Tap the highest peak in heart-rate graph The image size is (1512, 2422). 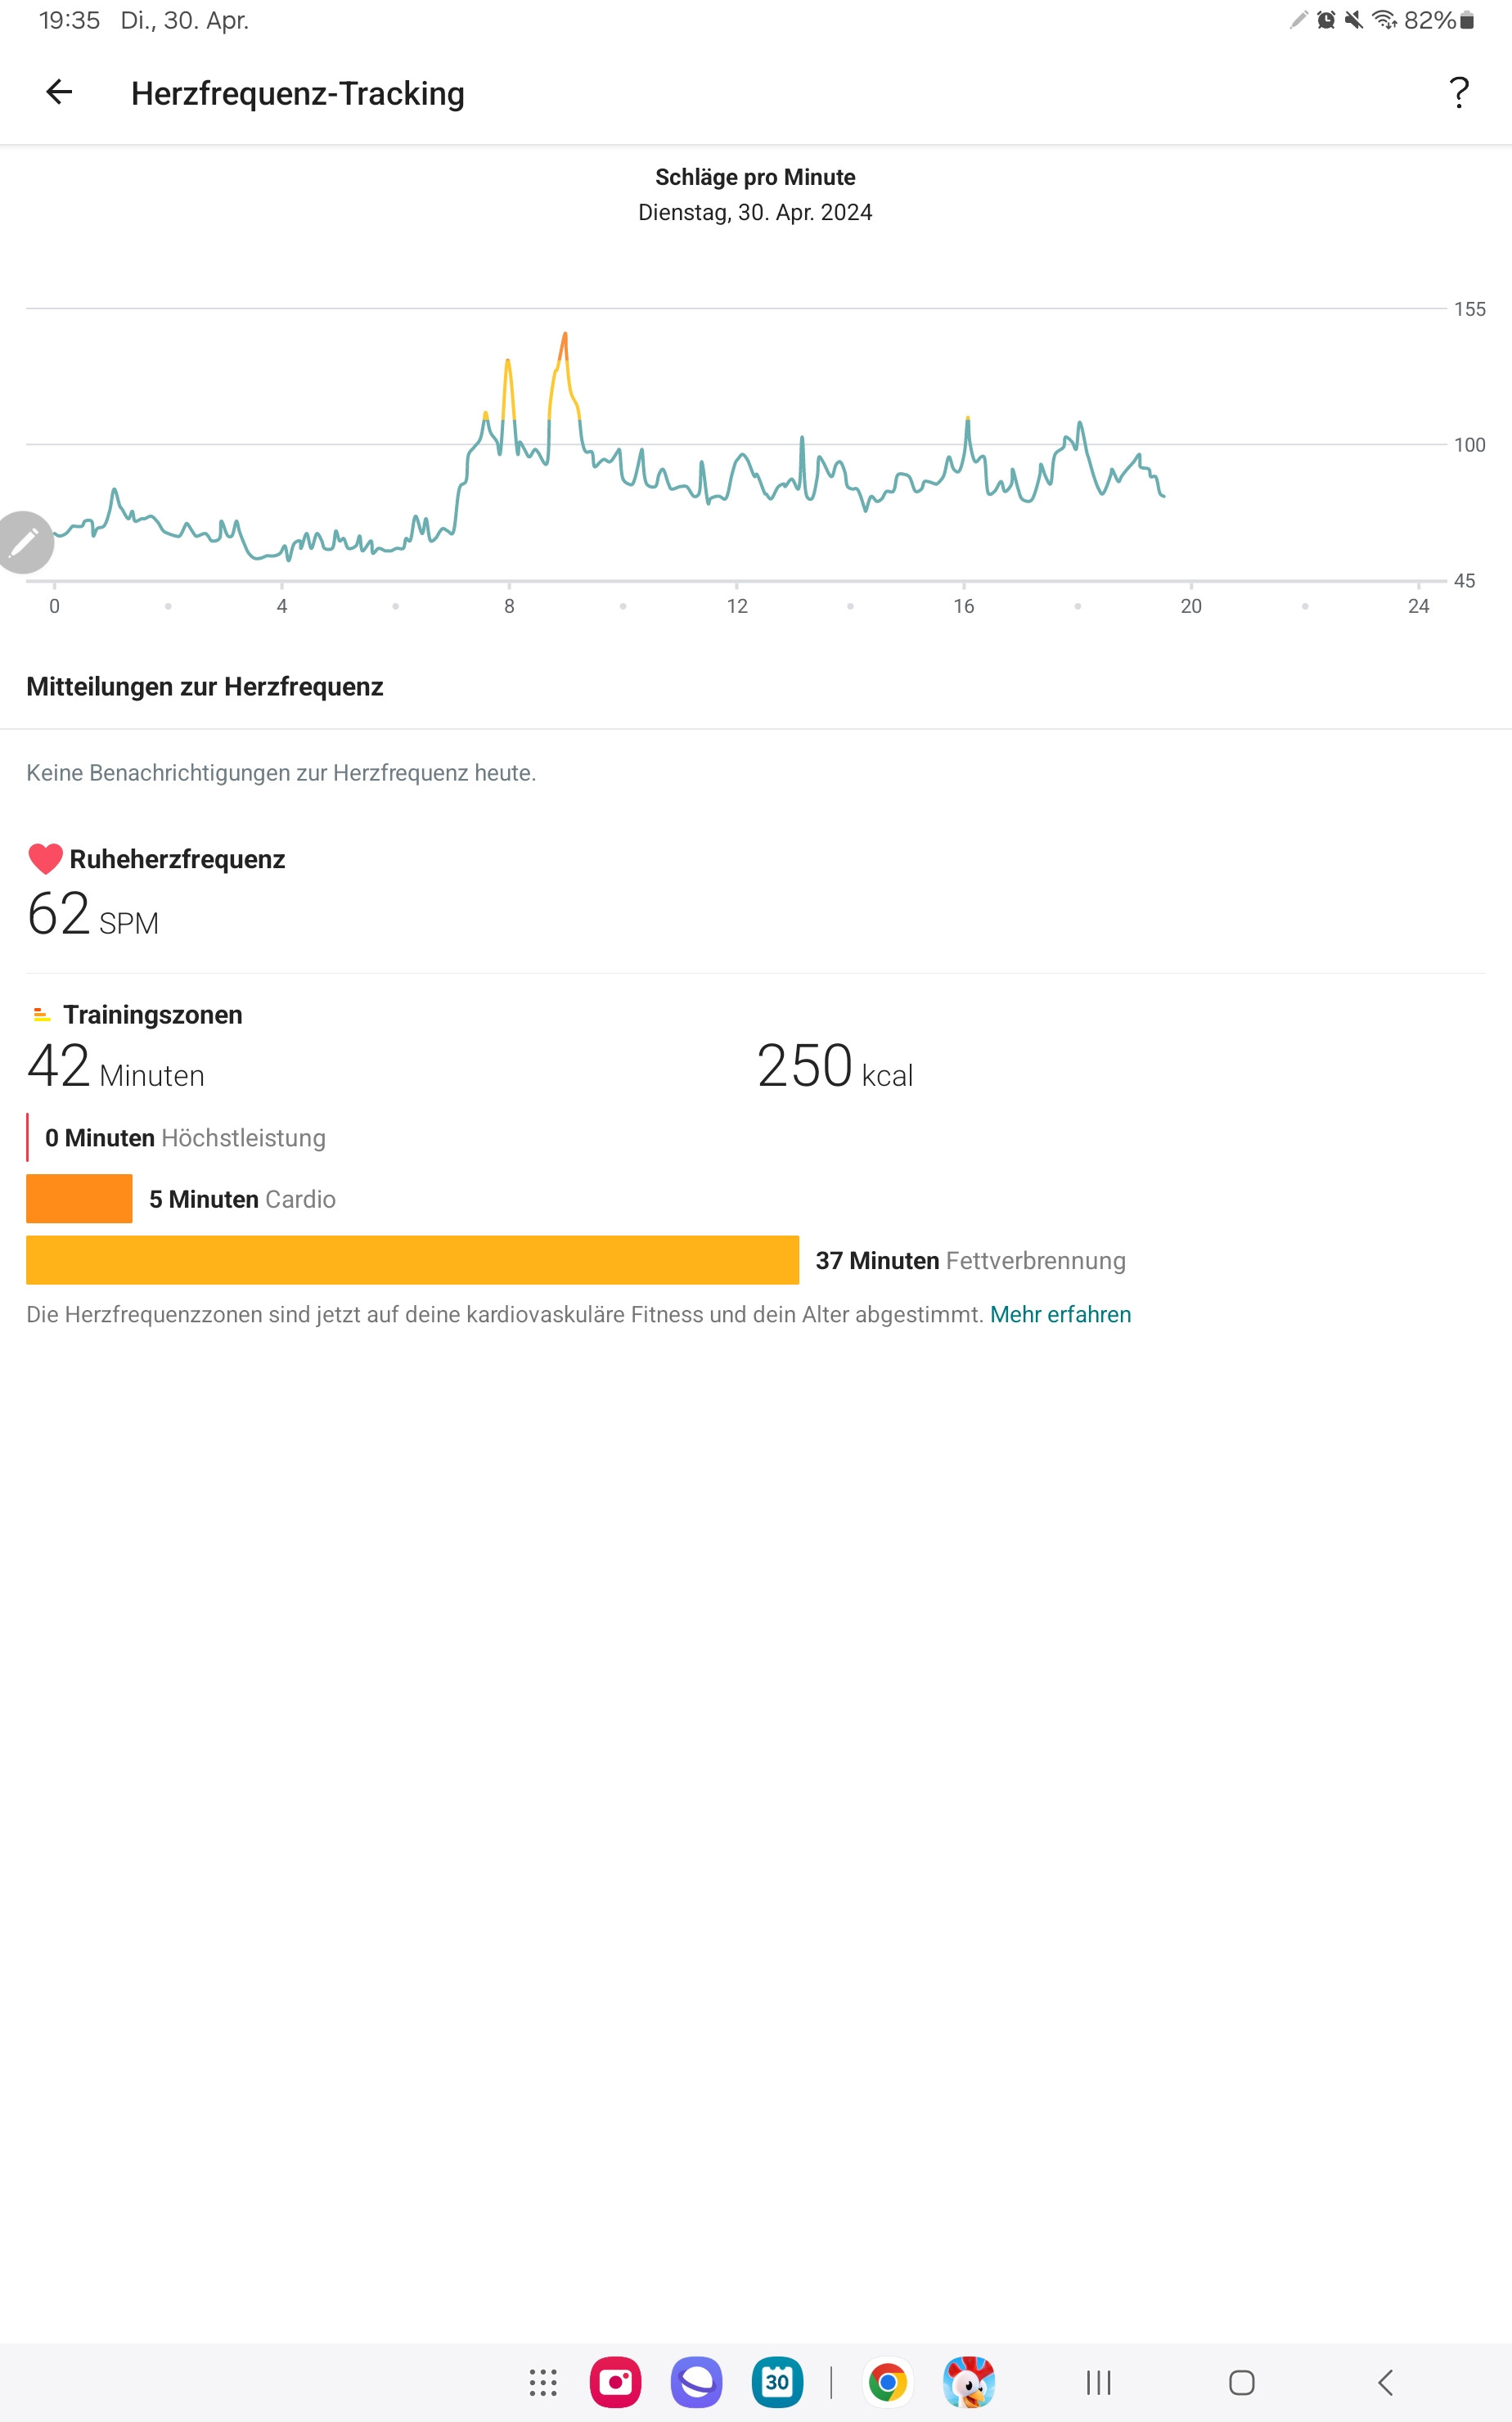pos(565,334)
